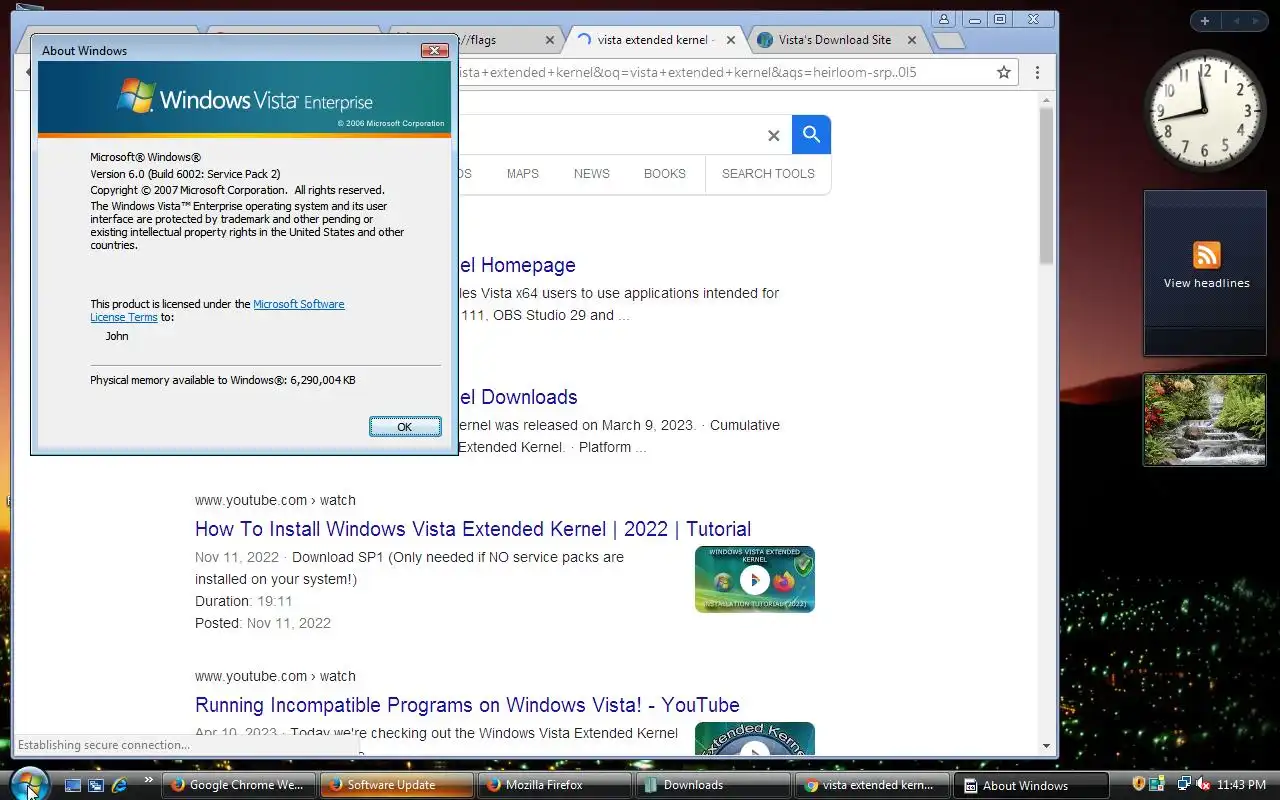This screenshot has height=800, width=1280.
Task: Click the slideshow picture gadget
Action: [1205, 420]
